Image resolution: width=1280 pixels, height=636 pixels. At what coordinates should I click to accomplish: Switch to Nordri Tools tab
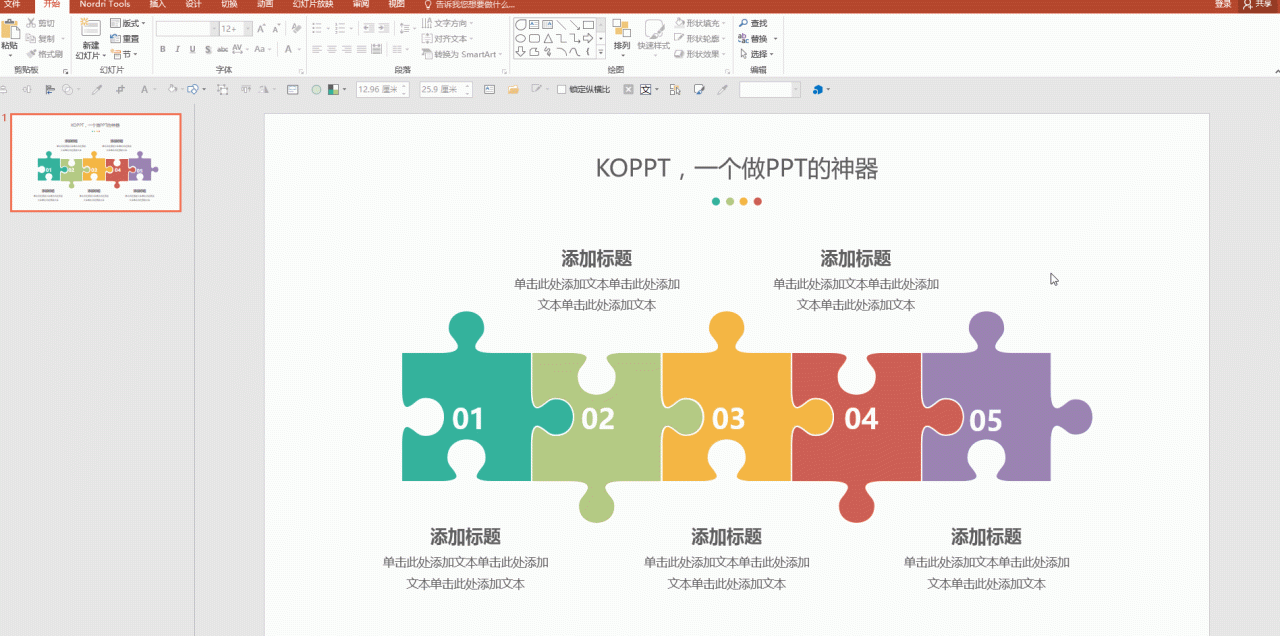(105, 5)
